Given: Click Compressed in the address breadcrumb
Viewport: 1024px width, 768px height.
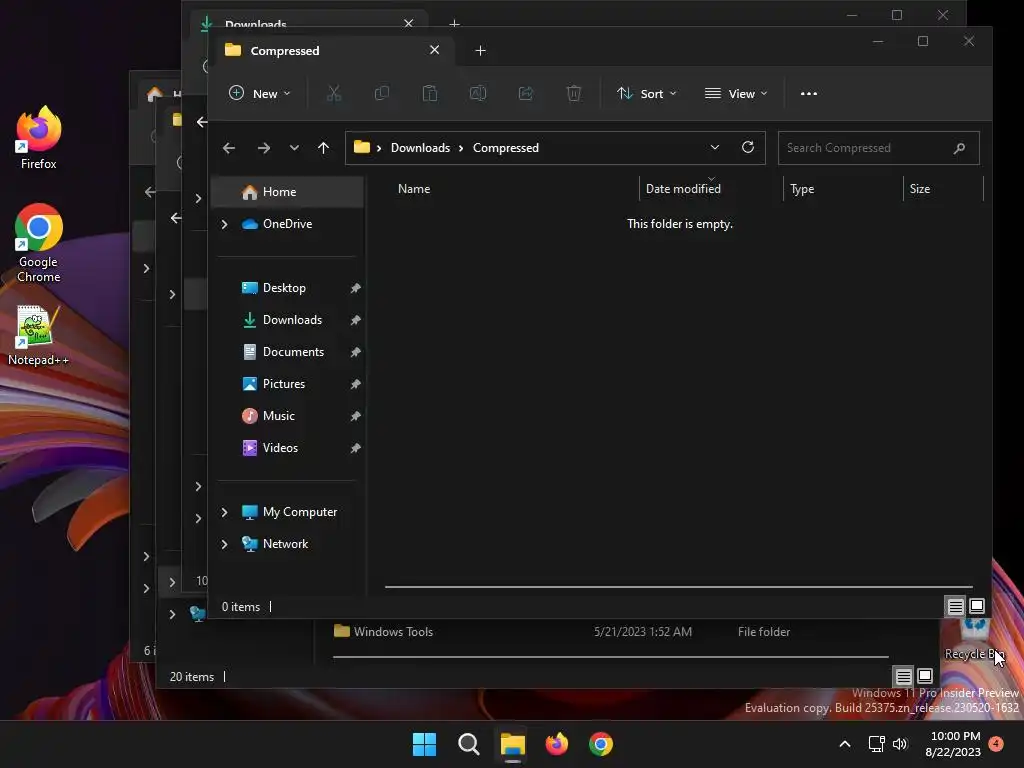Looking at the screenshot, I should click(505, 148).
